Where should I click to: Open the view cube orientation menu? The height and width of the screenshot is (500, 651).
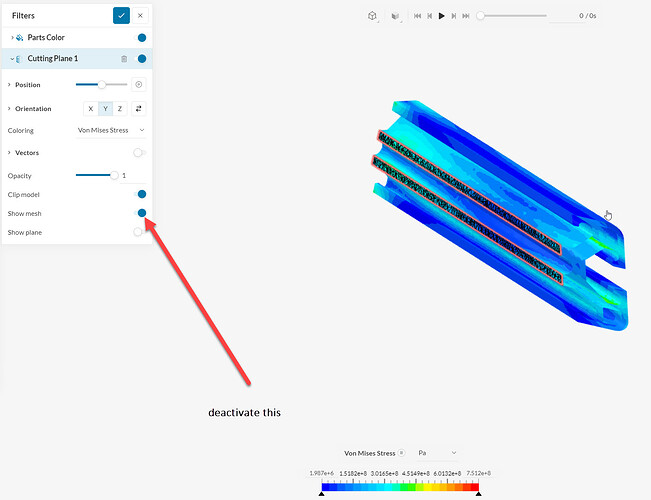coord(372,16)
